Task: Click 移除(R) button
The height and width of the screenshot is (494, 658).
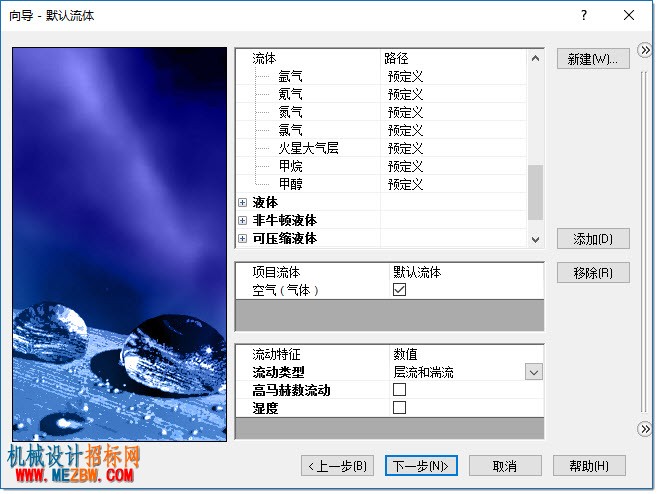Action: [593, 273]
